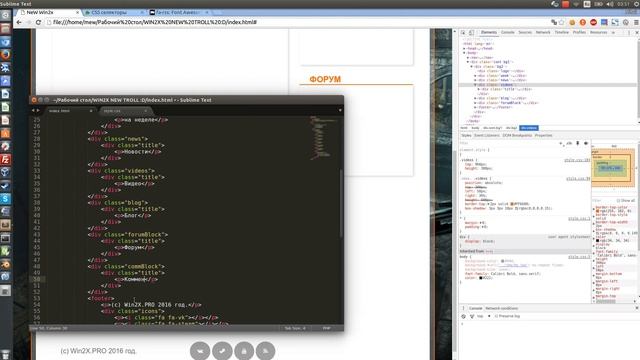The image size is (640, 360).
Task: Open the DevTools Profiles tab
Action: [579, 32]
